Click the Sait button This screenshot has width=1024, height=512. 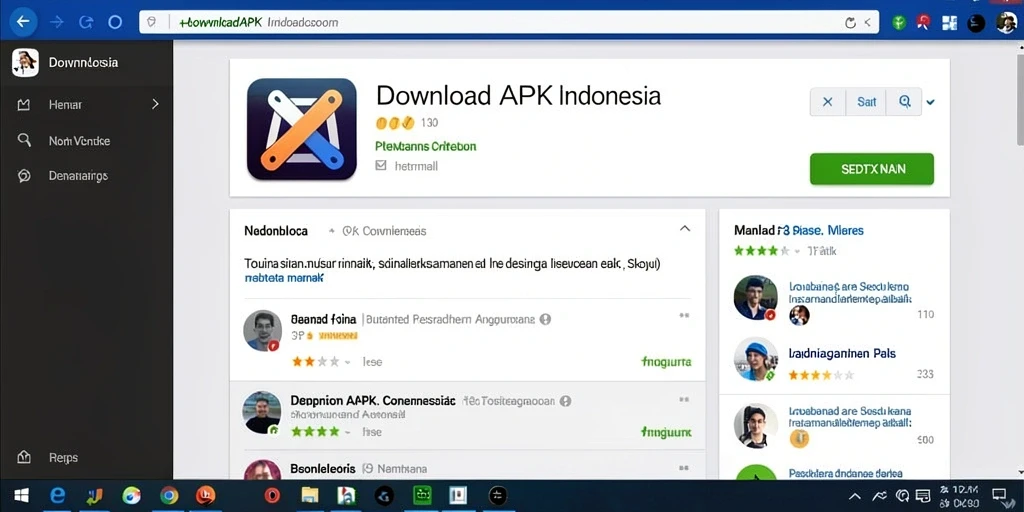coord(867,102)
